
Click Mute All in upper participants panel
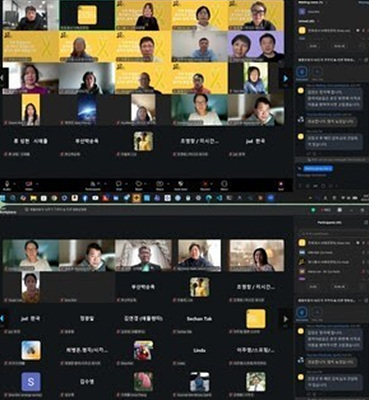(x=339, y=46)
